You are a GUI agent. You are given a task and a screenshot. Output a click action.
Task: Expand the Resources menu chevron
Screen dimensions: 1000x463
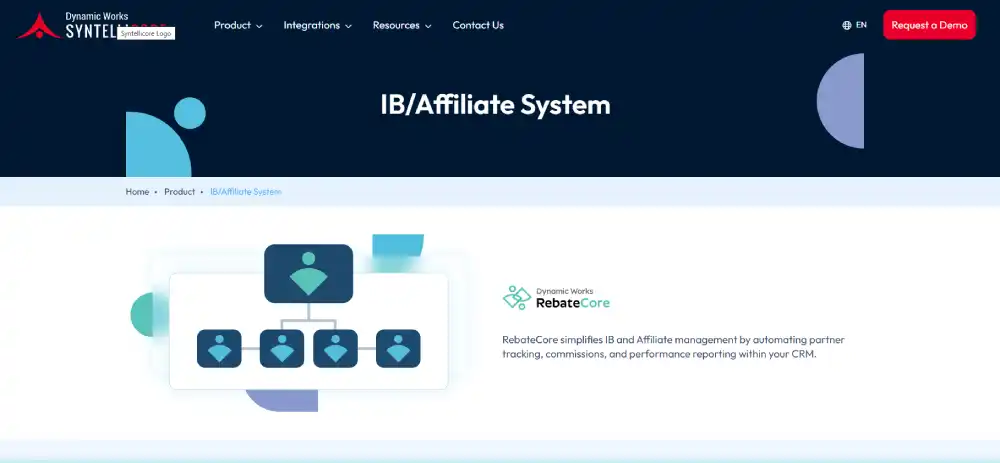(428, 26)
